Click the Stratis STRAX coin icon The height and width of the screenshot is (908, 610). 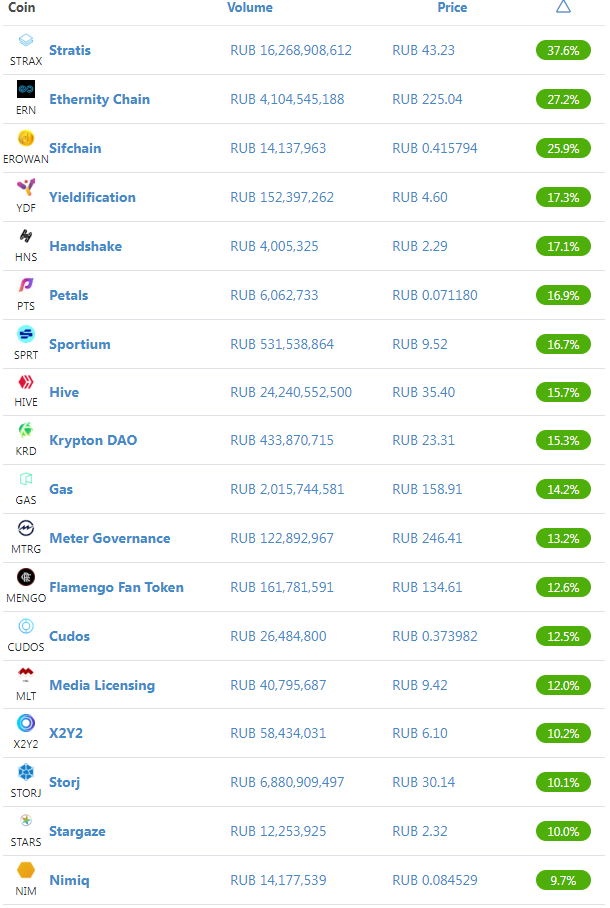pos(26,40)
